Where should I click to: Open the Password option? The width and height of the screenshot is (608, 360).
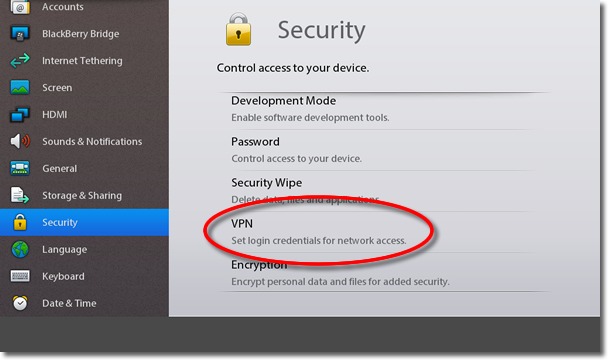click(382, 150)
